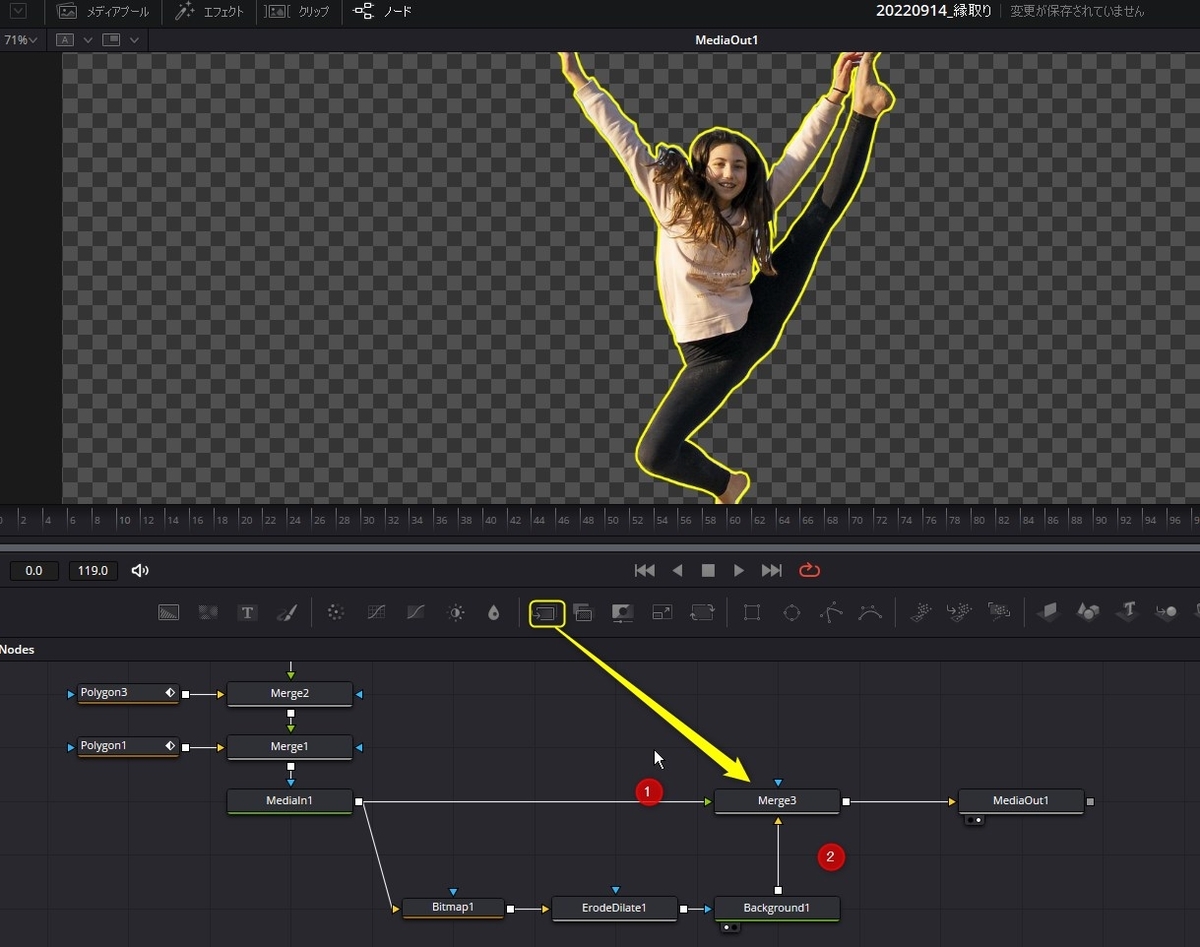This screenshot has height=947, width=1200.
Task: Open dropdown next to the A view button
Action: [88, 40]
